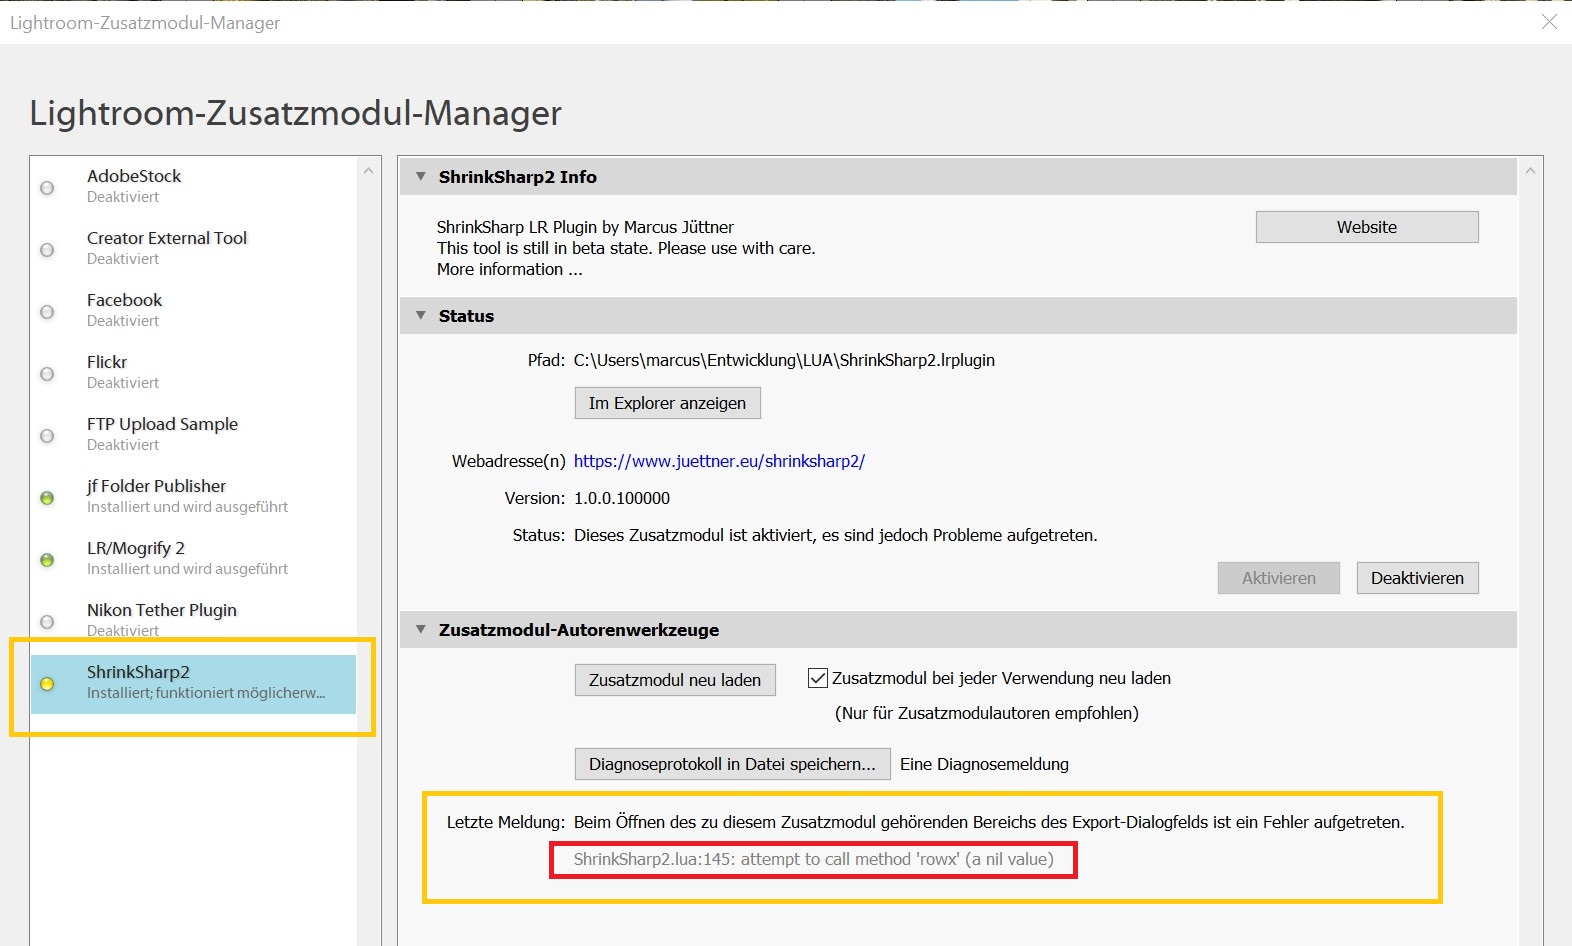Image resolution: width=1572 pixels, height=946 pixels.
Task: Collapse the Zusatzmodul-Autorenwerkzeuge section
Action: coord(421,630)
